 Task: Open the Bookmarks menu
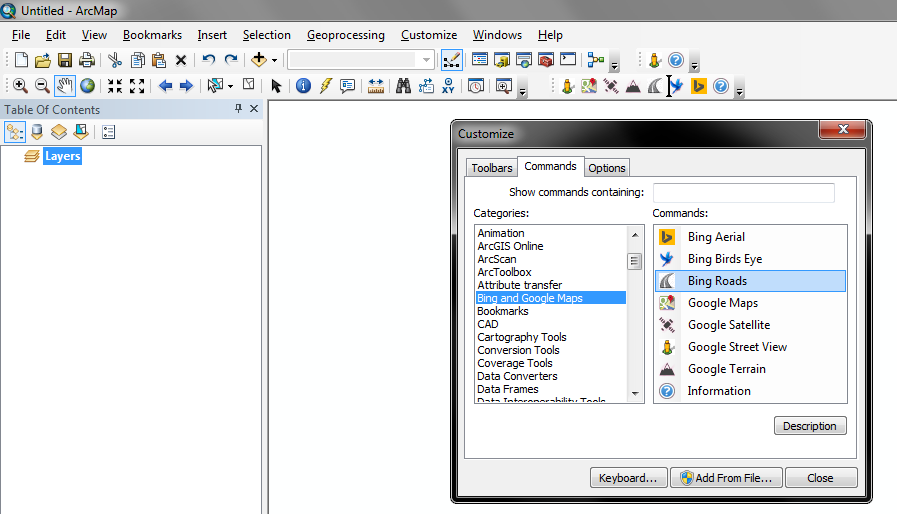(152, 35)
